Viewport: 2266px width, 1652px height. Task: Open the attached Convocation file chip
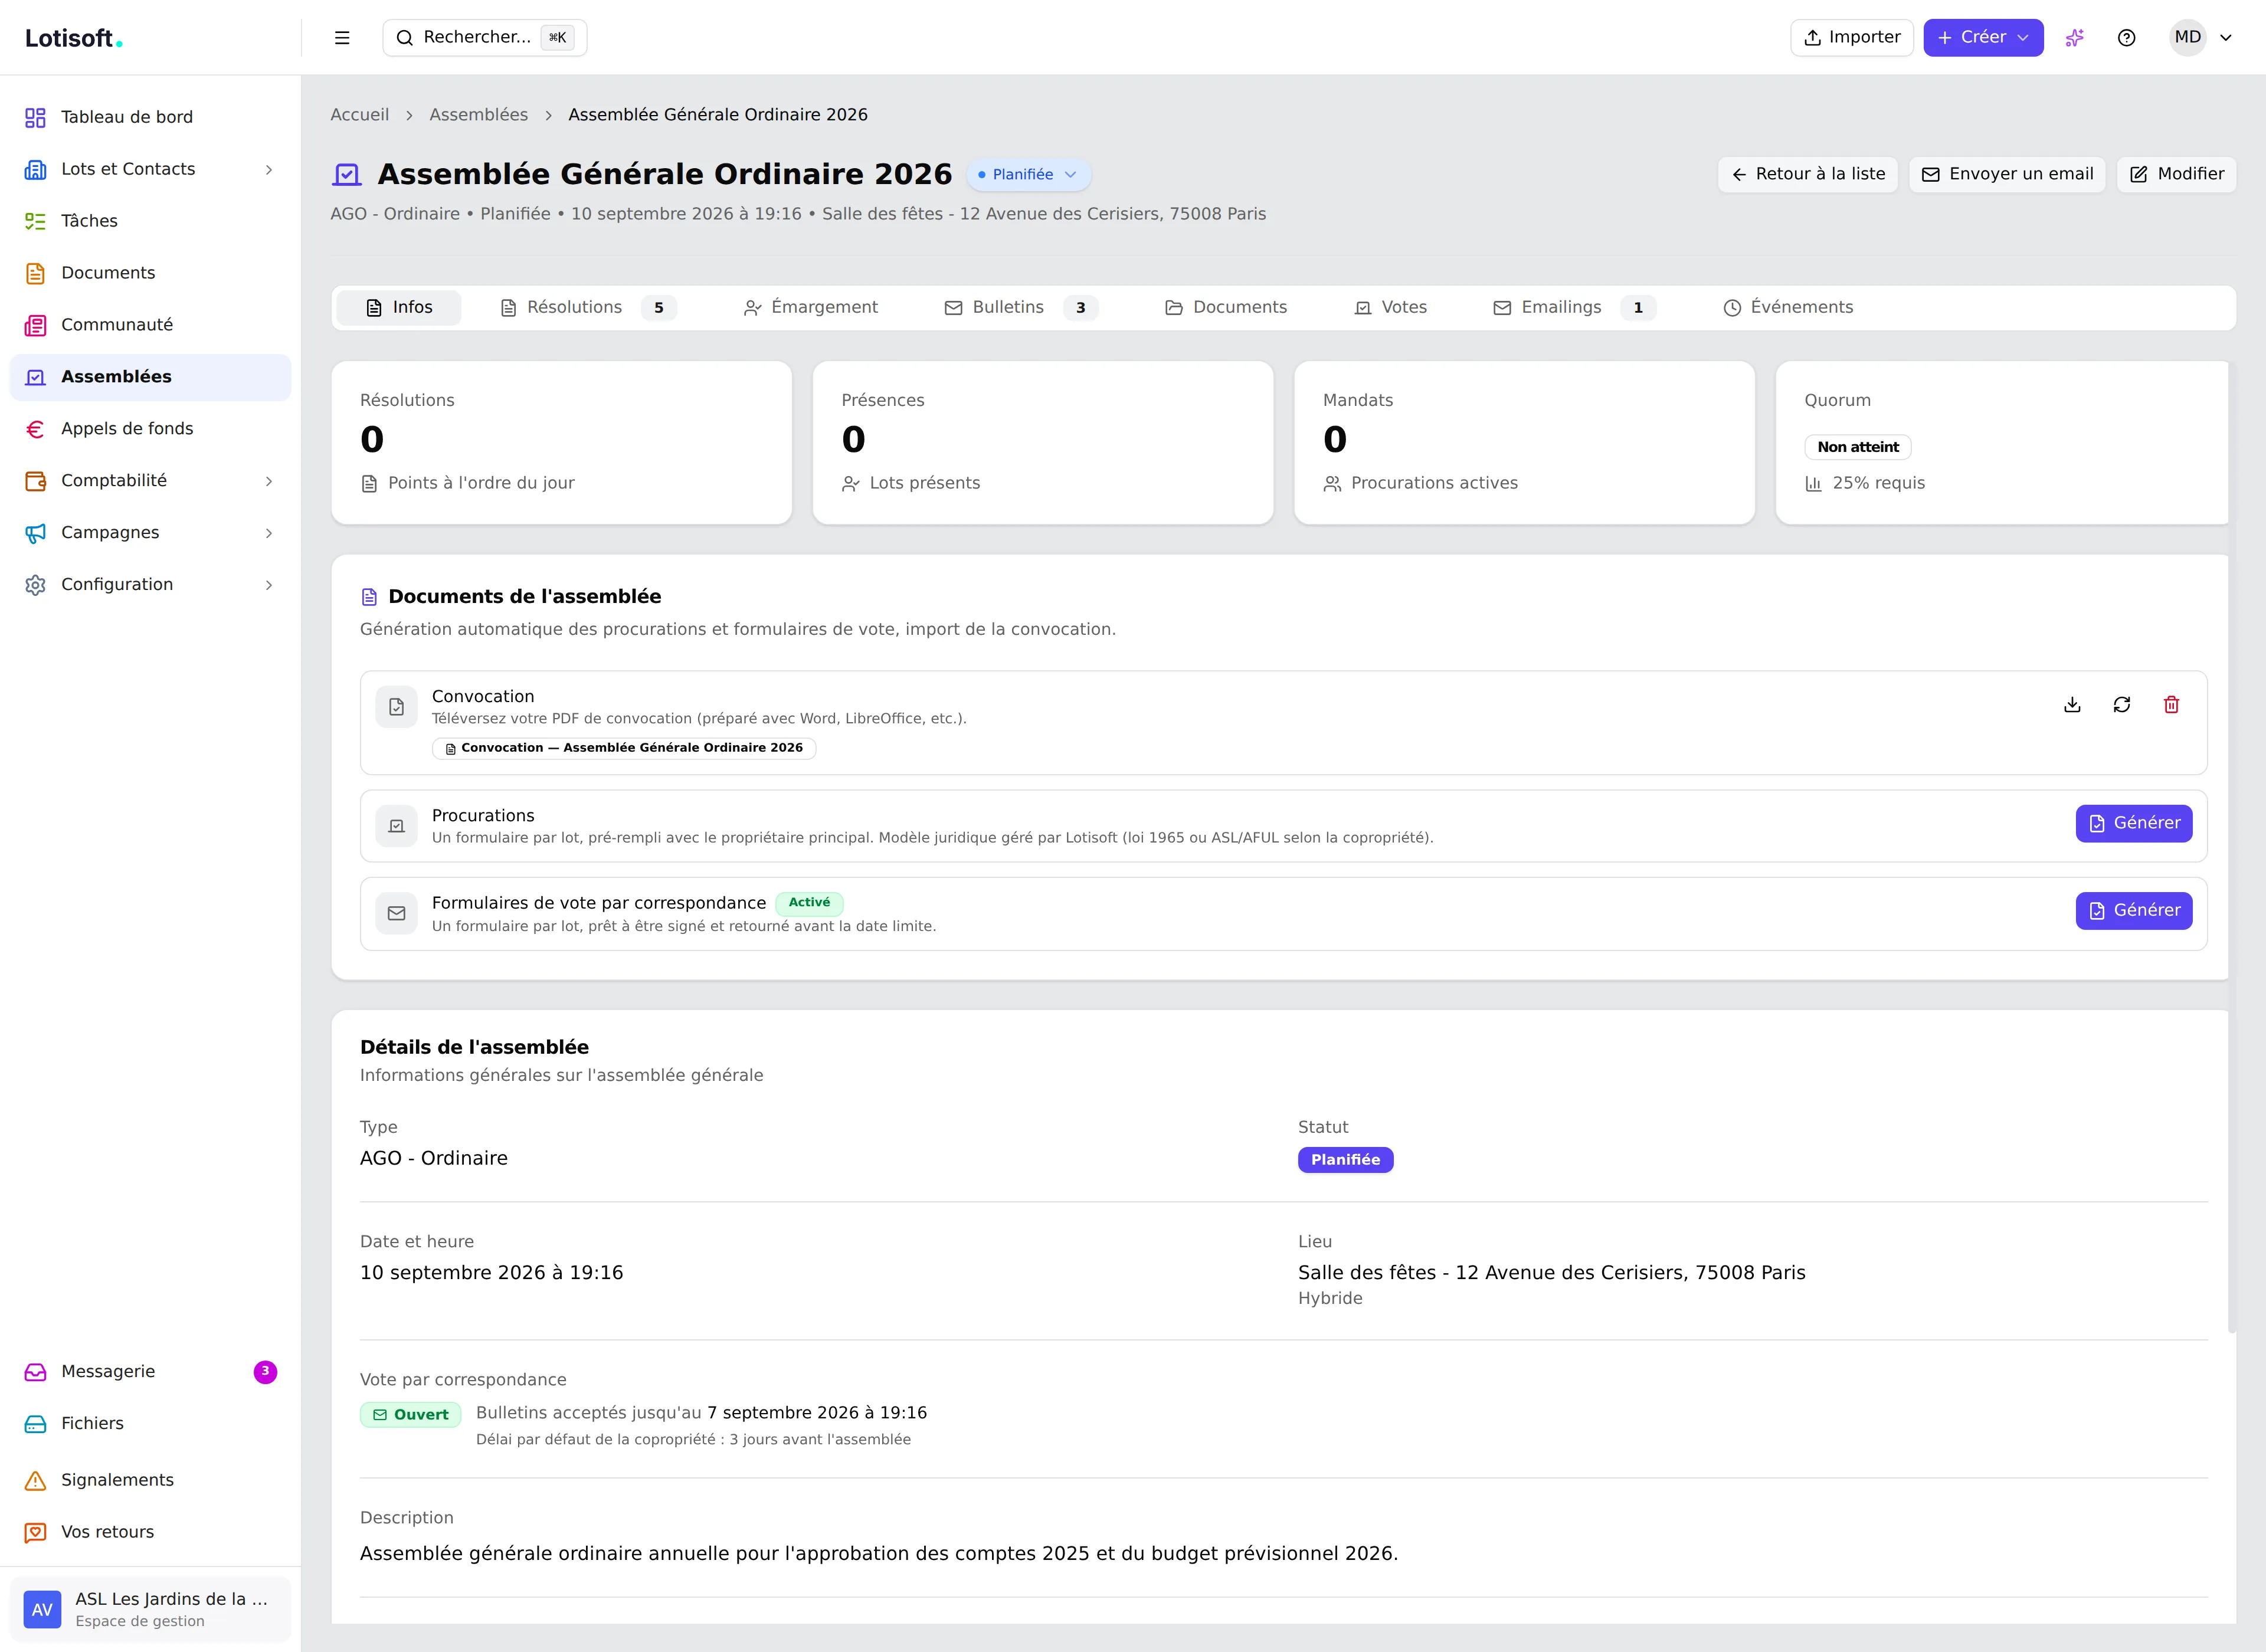624,748
